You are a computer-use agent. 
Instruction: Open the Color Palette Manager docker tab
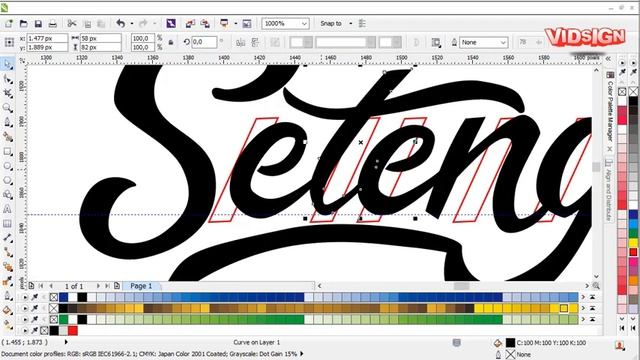[610, 107]
